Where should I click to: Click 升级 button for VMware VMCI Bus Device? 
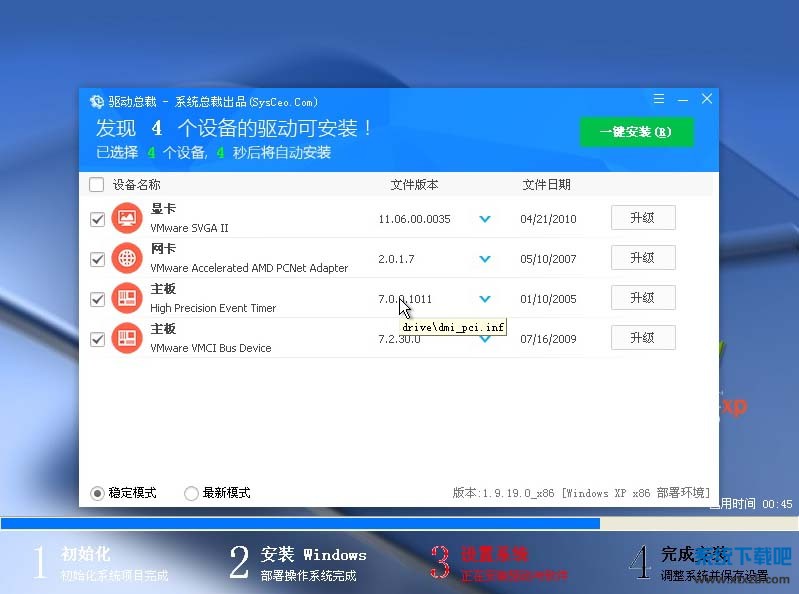[643, 338]
